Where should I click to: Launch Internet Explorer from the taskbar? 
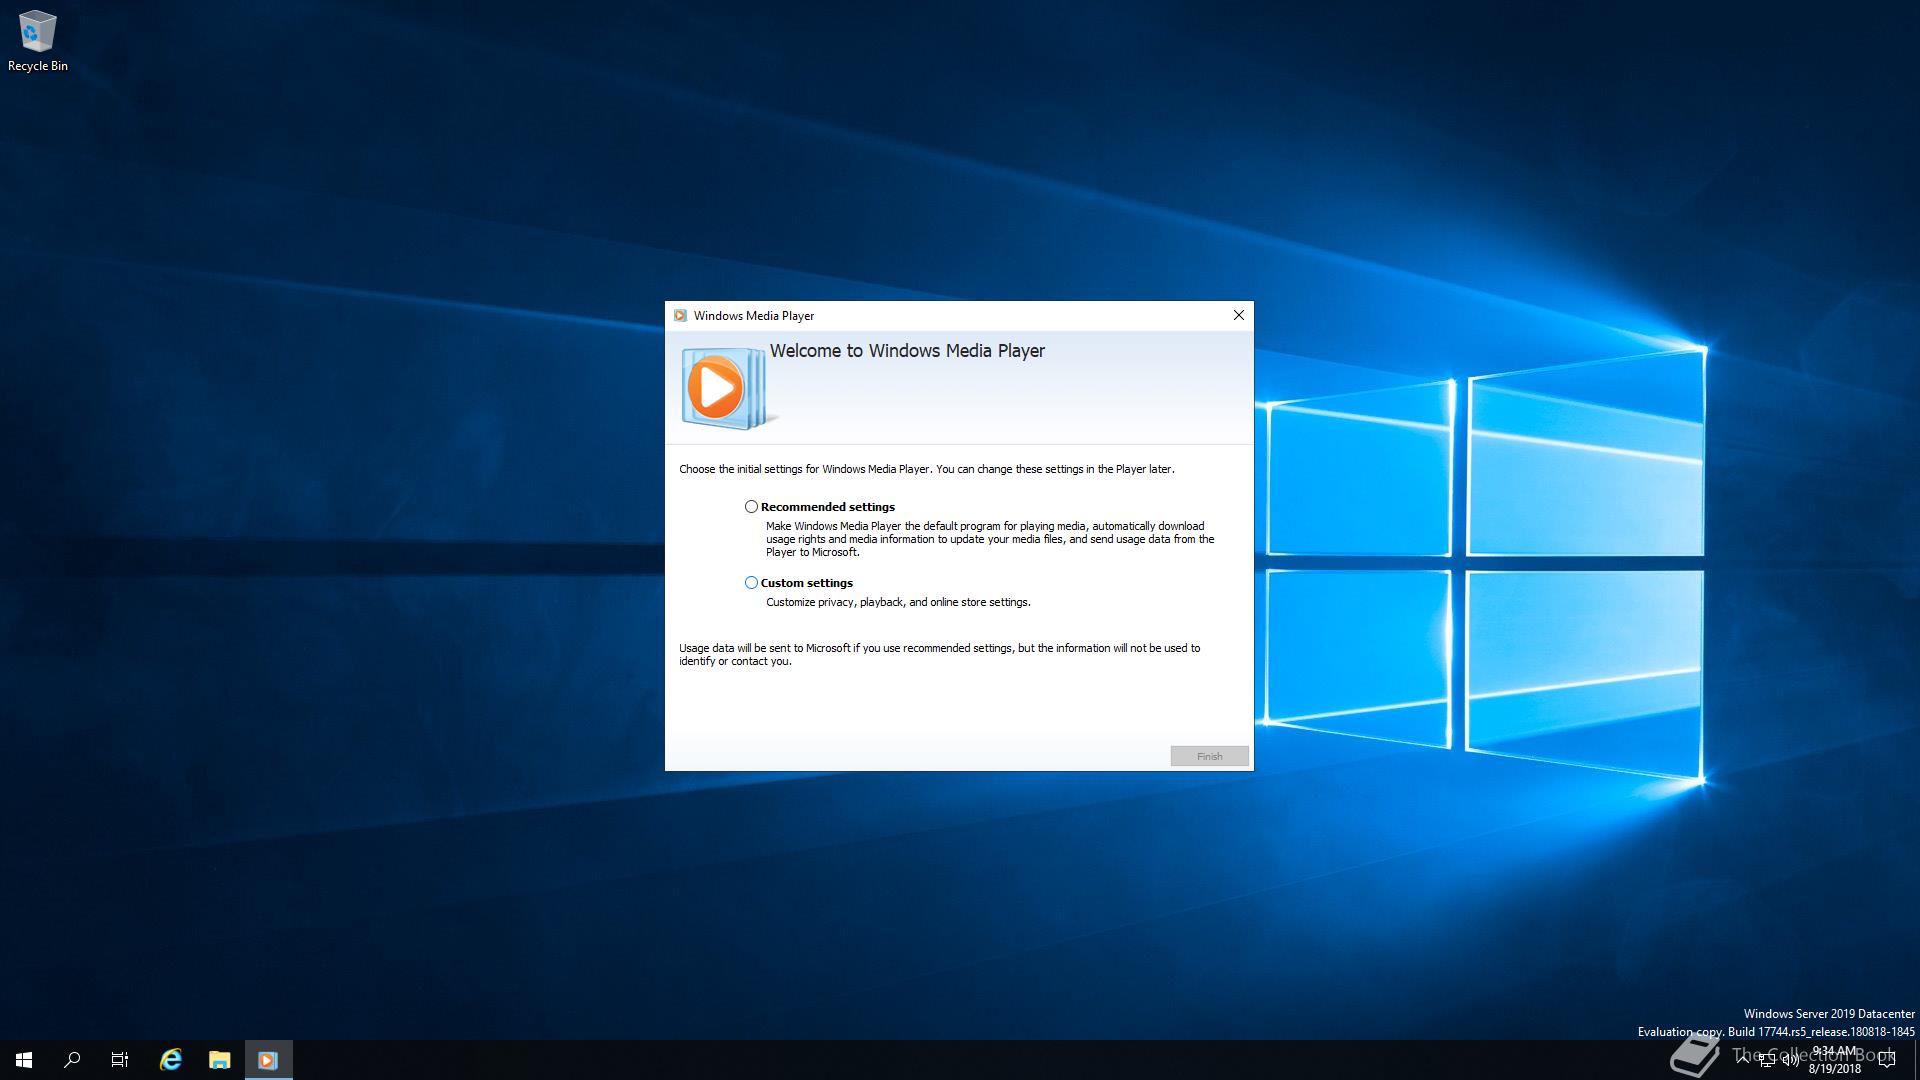171,1060
